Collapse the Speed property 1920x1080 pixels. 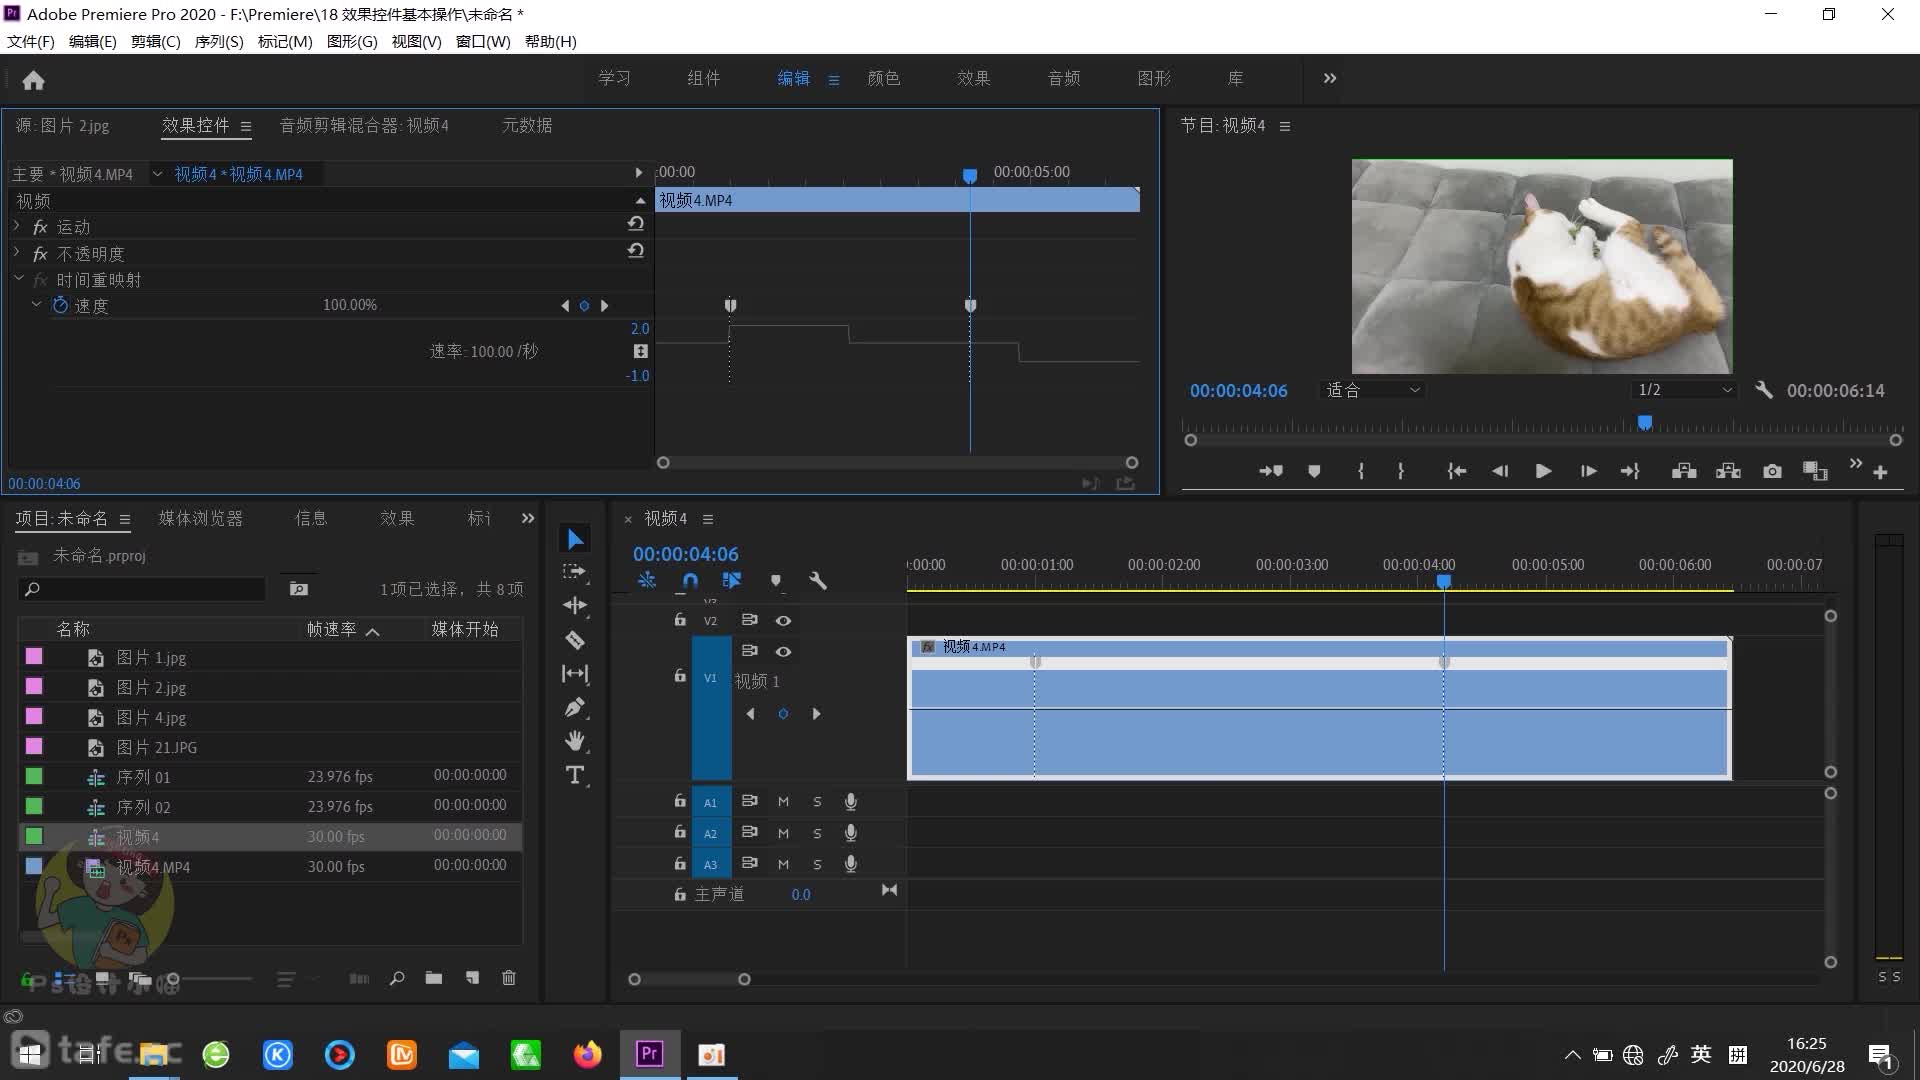(x=37, y=304)
